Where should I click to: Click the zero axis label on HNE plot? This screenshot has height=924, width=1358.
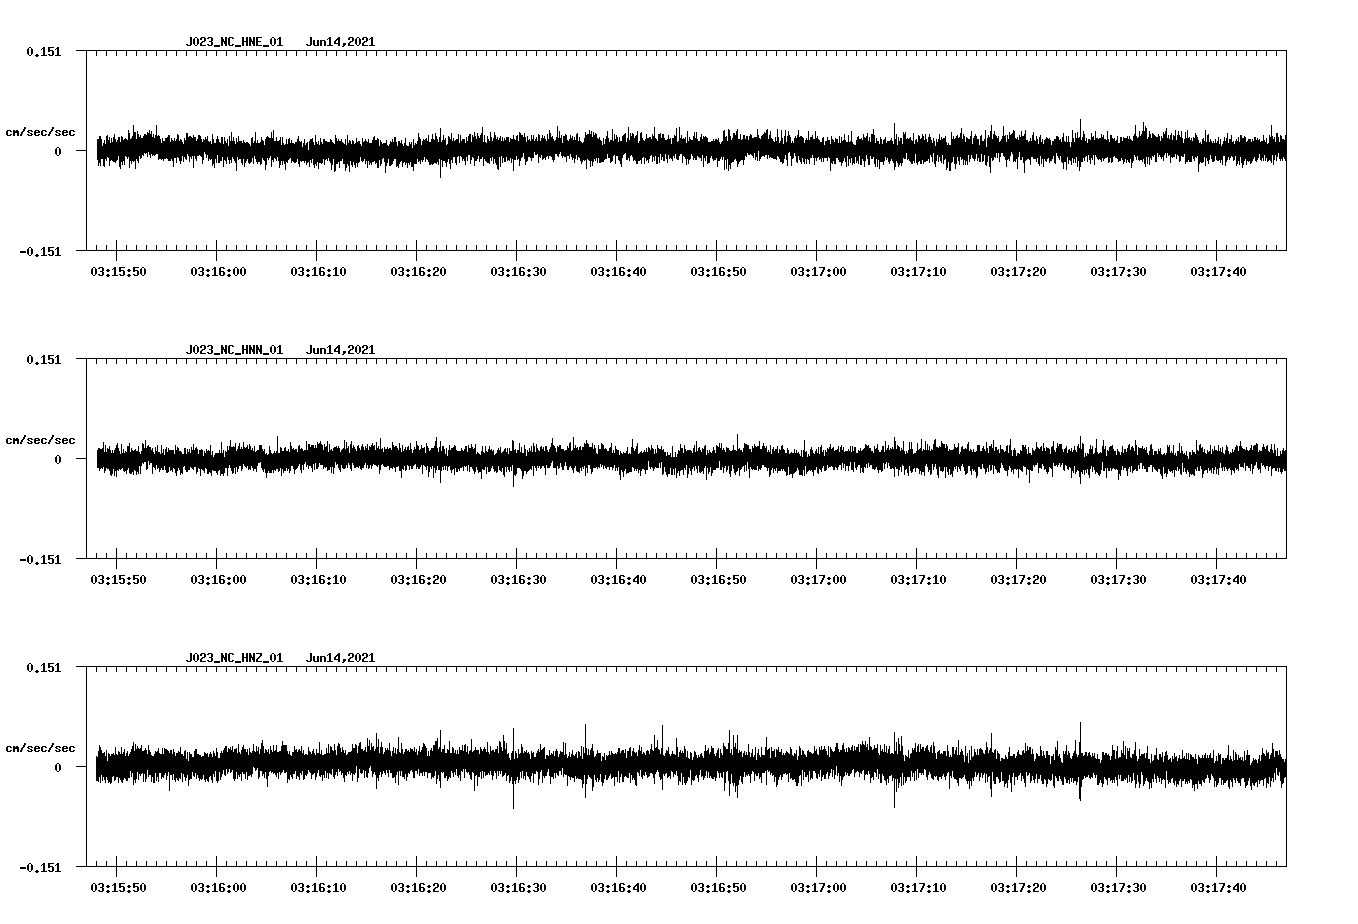click(58, 151)
